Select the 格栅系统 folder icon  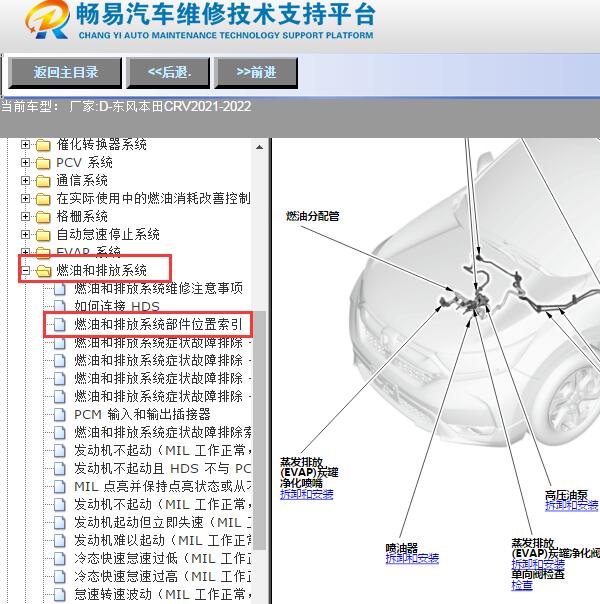43,217
